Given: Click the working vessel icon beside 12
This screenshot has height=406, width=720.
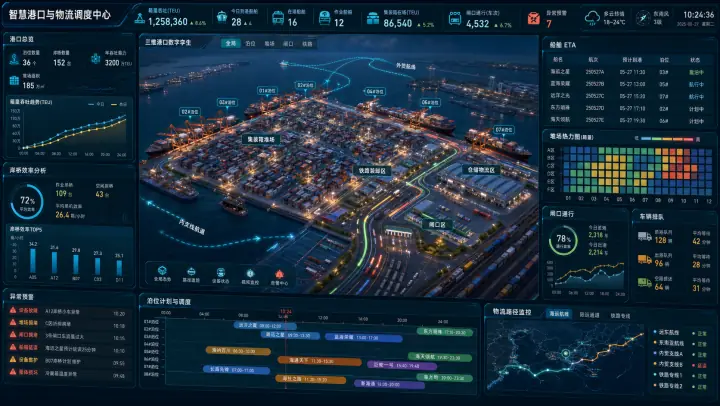Looking at the screenshot, I should [324, 18].
